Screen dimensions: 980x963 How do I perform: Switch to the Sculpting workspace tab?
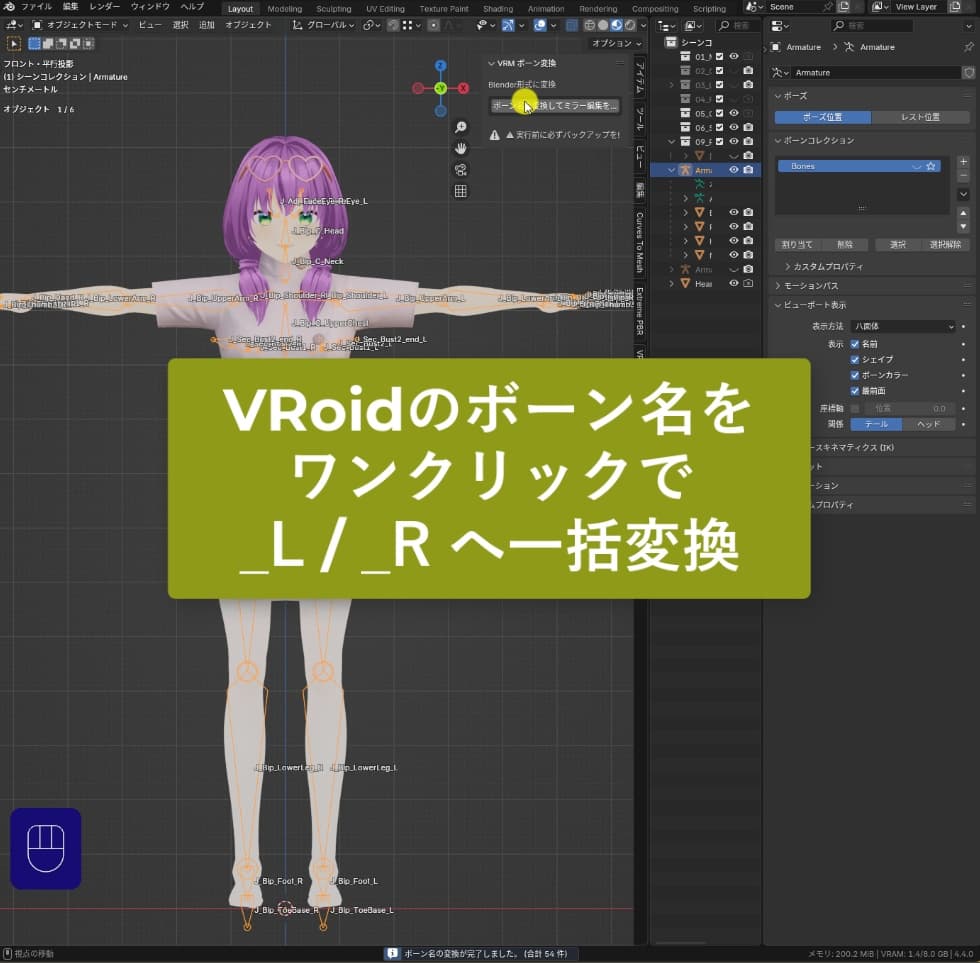333,9
